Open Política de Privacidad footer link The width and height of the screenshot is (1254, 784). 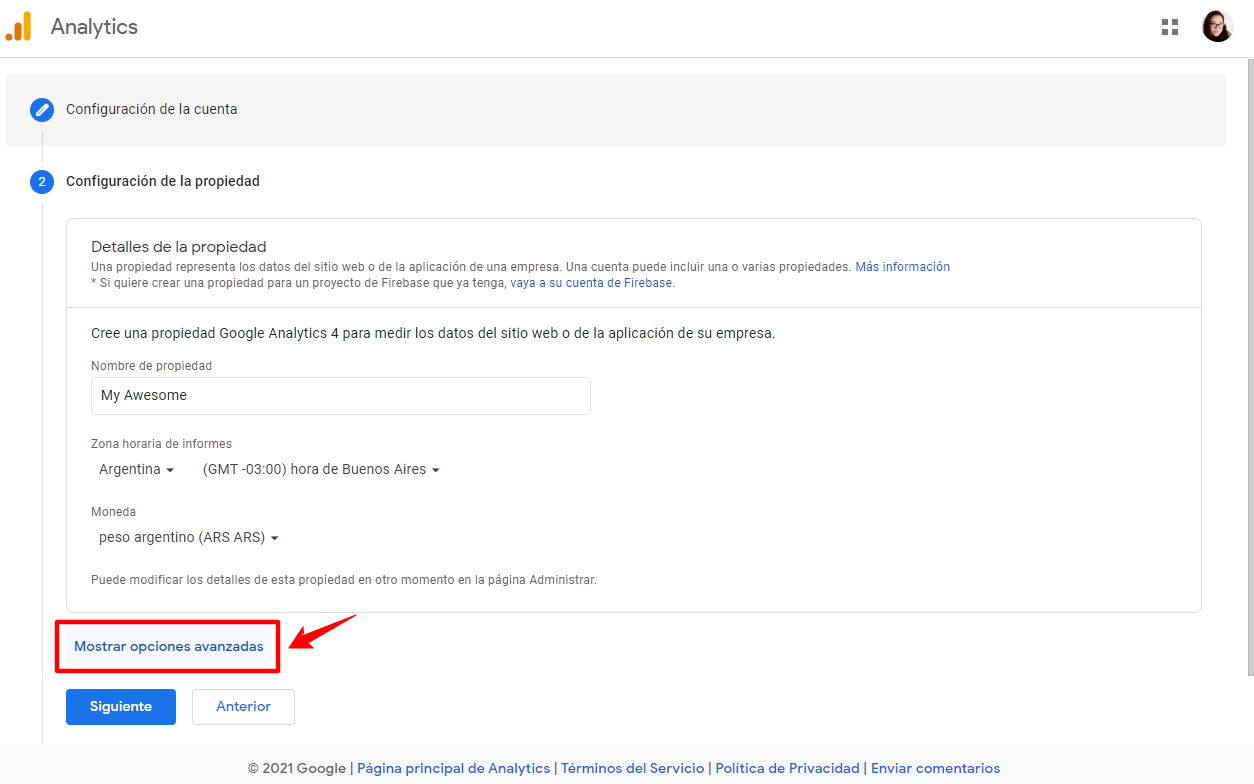787,768
